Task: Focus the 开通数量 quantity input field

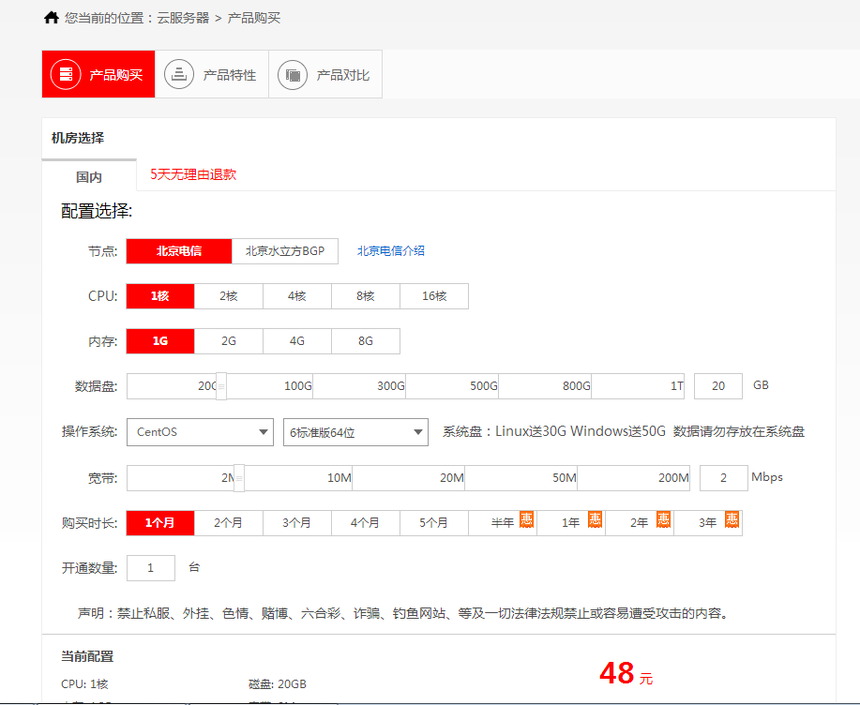Action: tap(151, 568)
